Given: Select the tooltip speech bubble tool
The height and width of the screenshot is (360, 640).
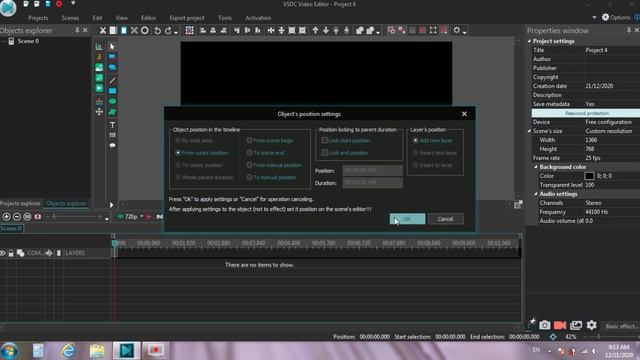Looking at the screenshot, I should pos(112,145).
